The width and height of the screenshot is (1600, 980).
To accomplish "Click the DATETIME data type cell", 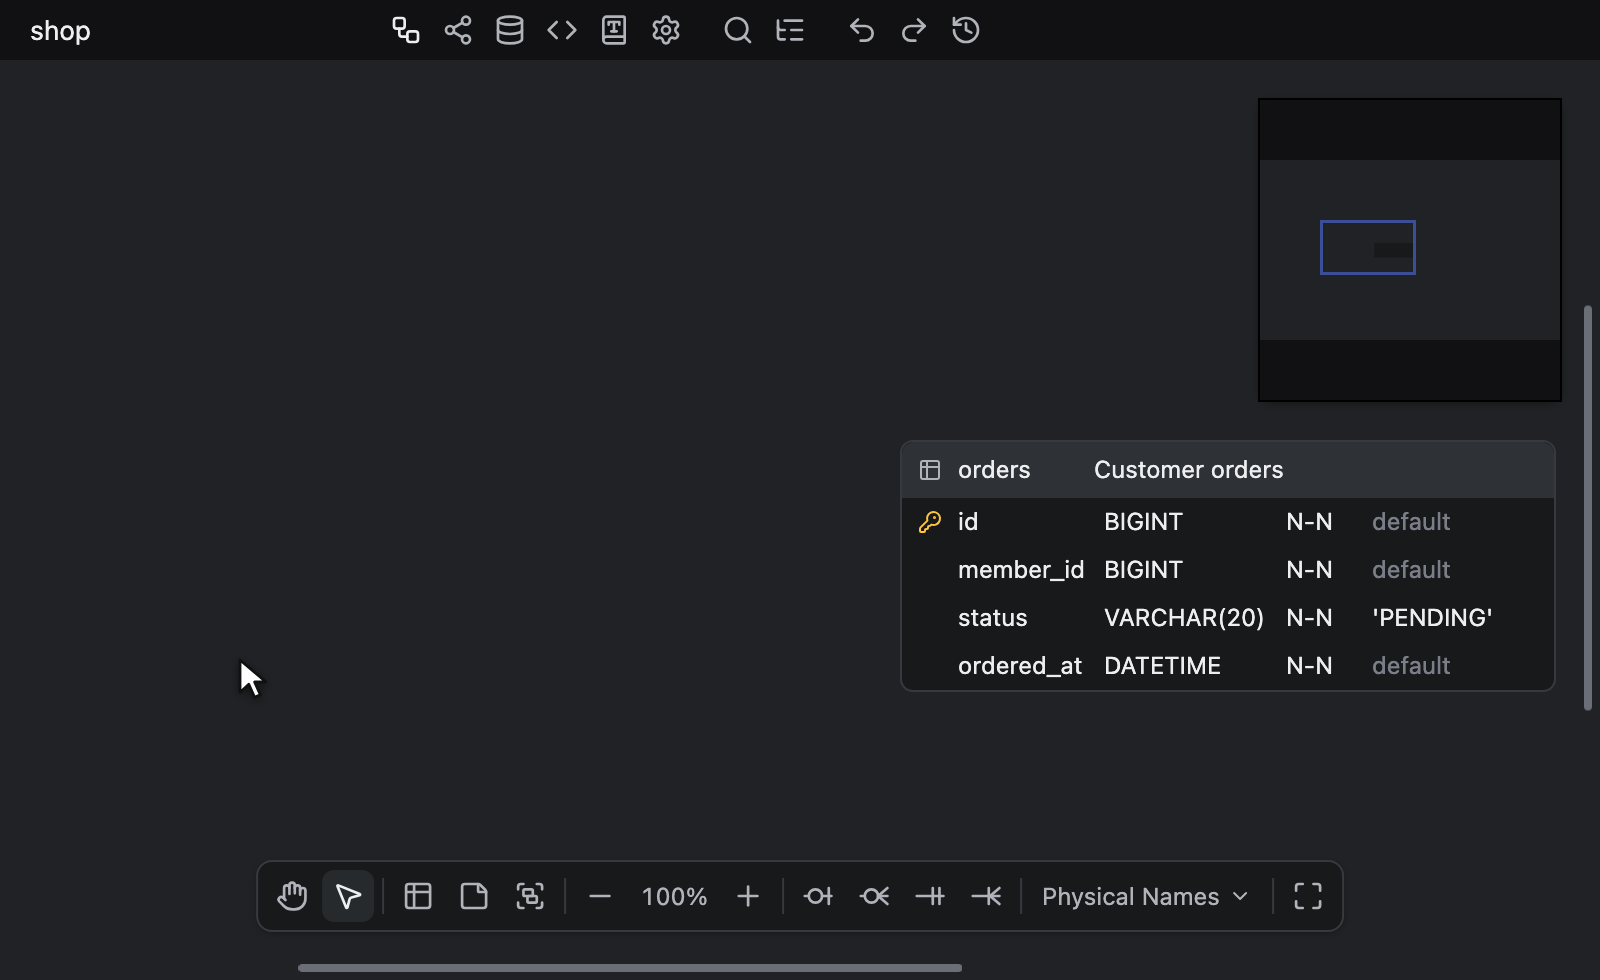I will [1162, 666].
